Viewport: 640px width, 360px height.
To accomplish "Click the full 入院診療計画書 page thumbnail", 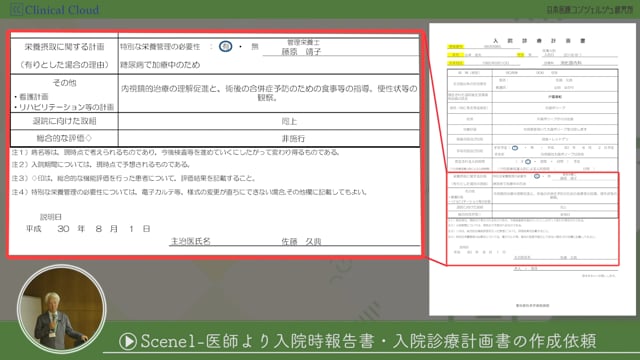I will (532, 169).
